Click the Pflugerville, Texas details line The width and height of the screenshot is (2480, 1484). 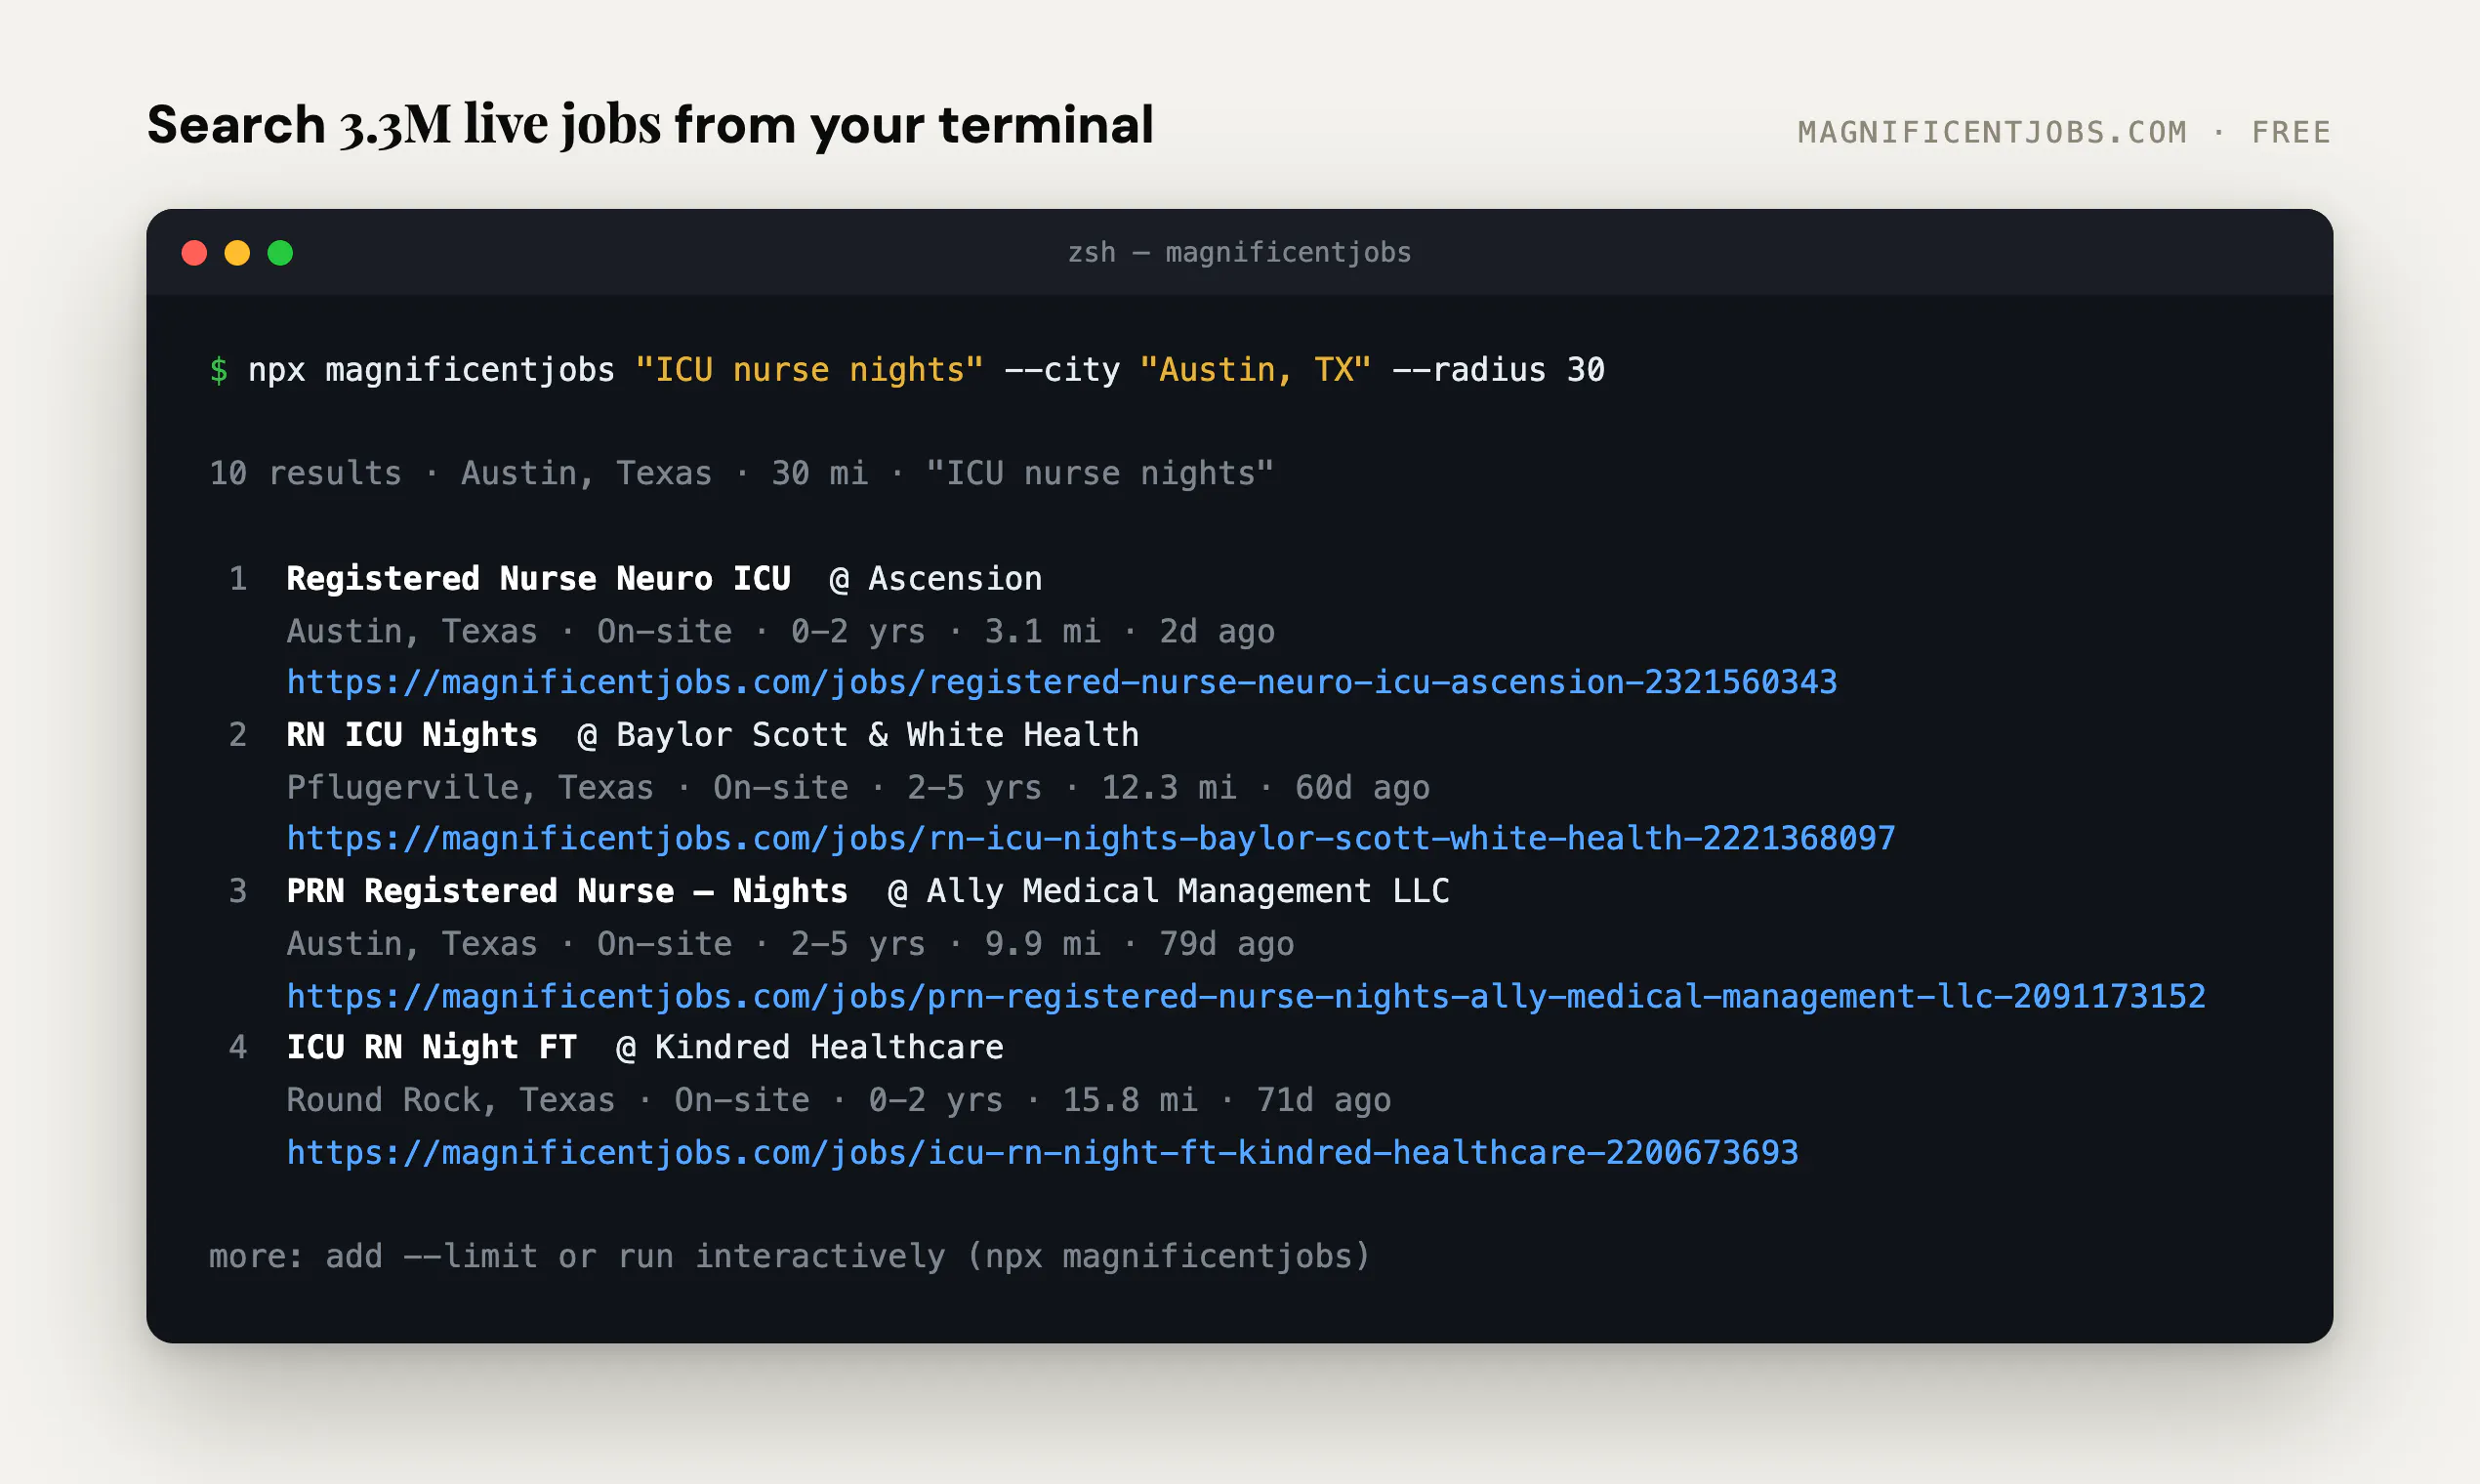(x=858, y=788)
